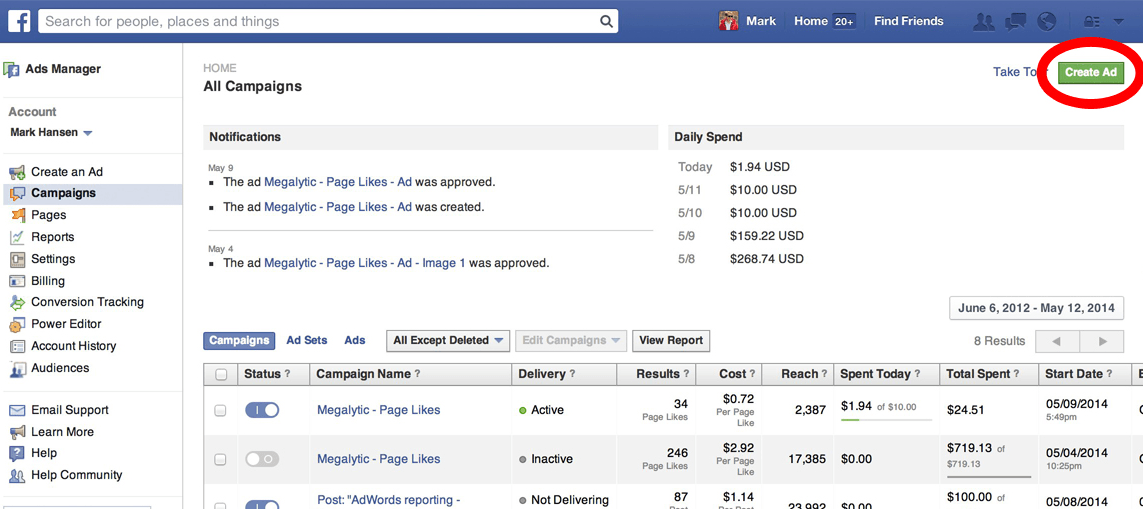Open the All Except Deleted filter dropdown

448,341
